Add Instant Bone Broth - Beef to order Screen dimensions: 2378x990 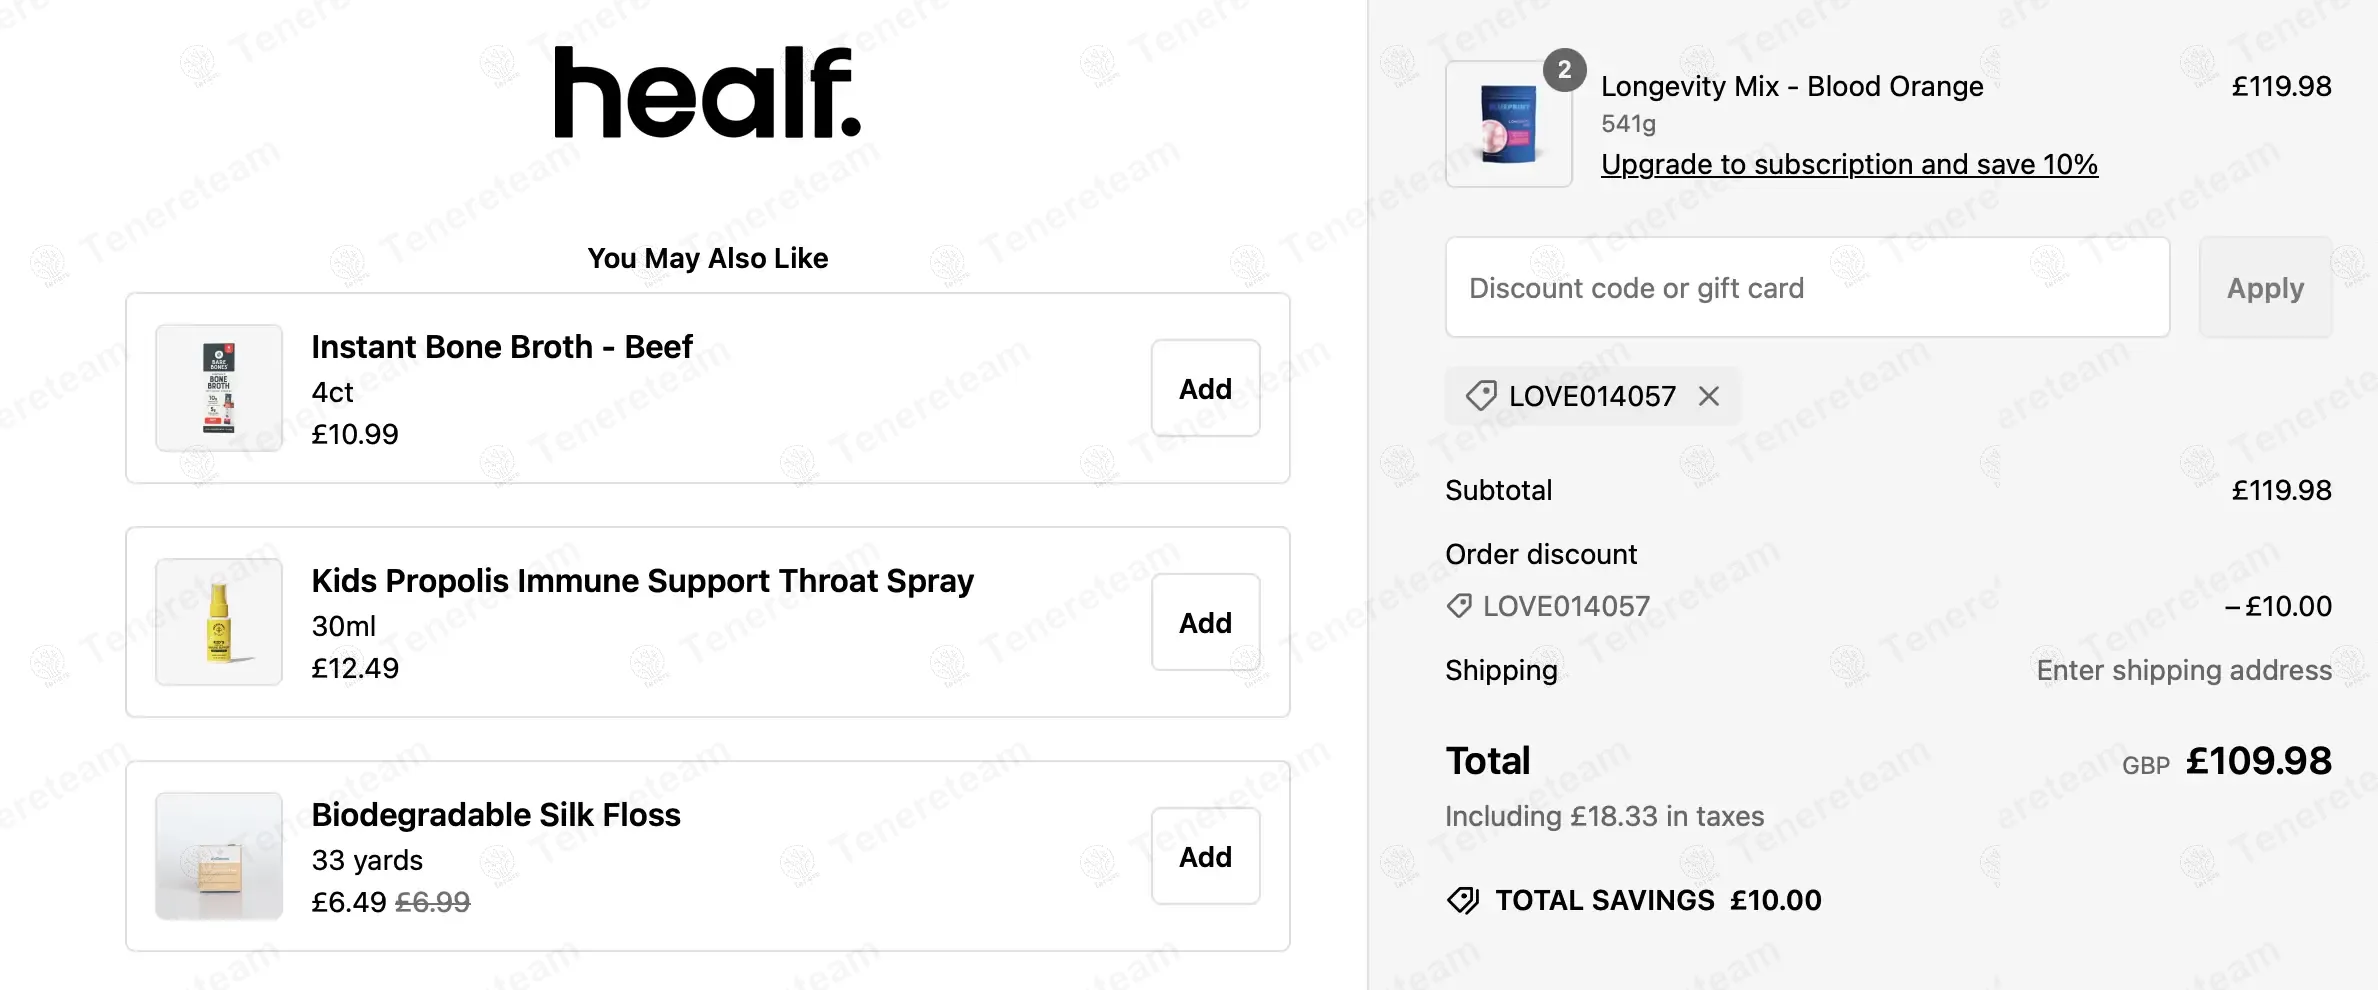(x=1205, y=388)
